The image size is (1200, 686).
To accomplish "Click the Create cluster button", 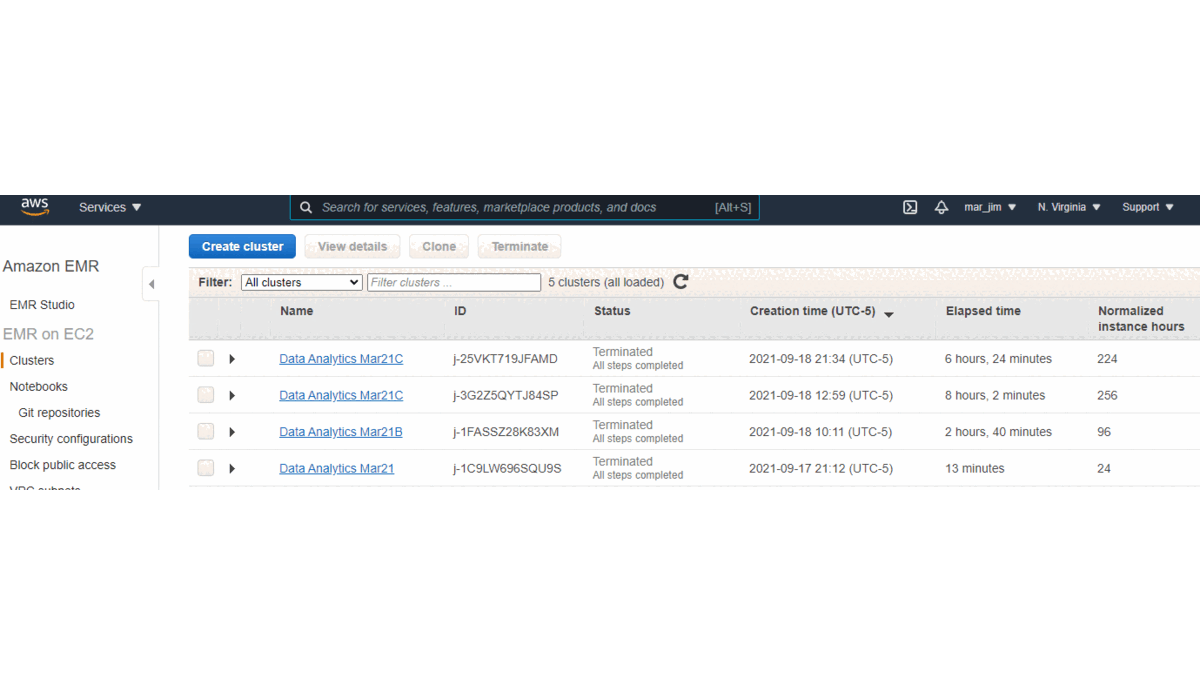I will pos(243,246).
